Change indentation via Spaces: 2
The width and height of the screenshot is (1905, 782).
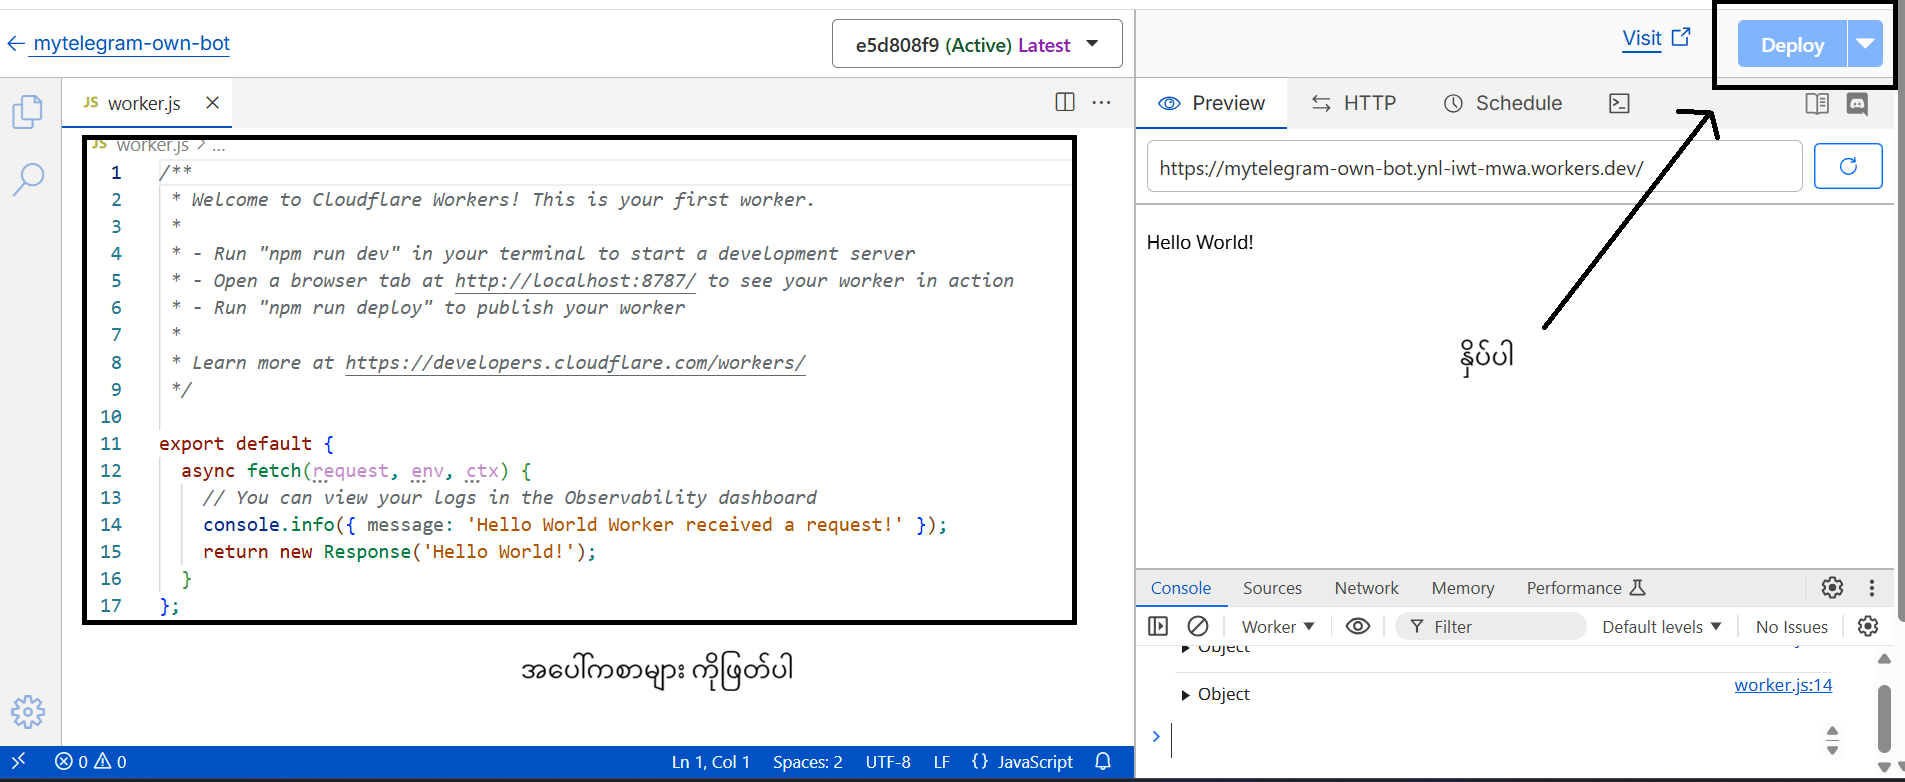point(807,761)
